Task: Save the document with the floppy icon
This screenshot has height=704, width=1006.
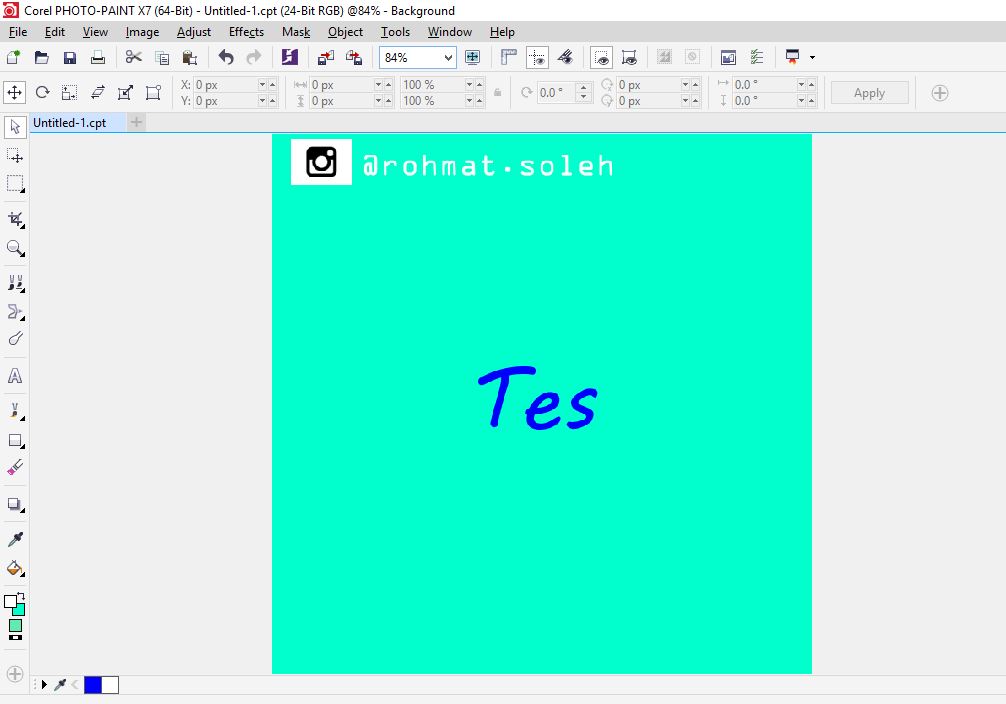Action: [70, 58]
